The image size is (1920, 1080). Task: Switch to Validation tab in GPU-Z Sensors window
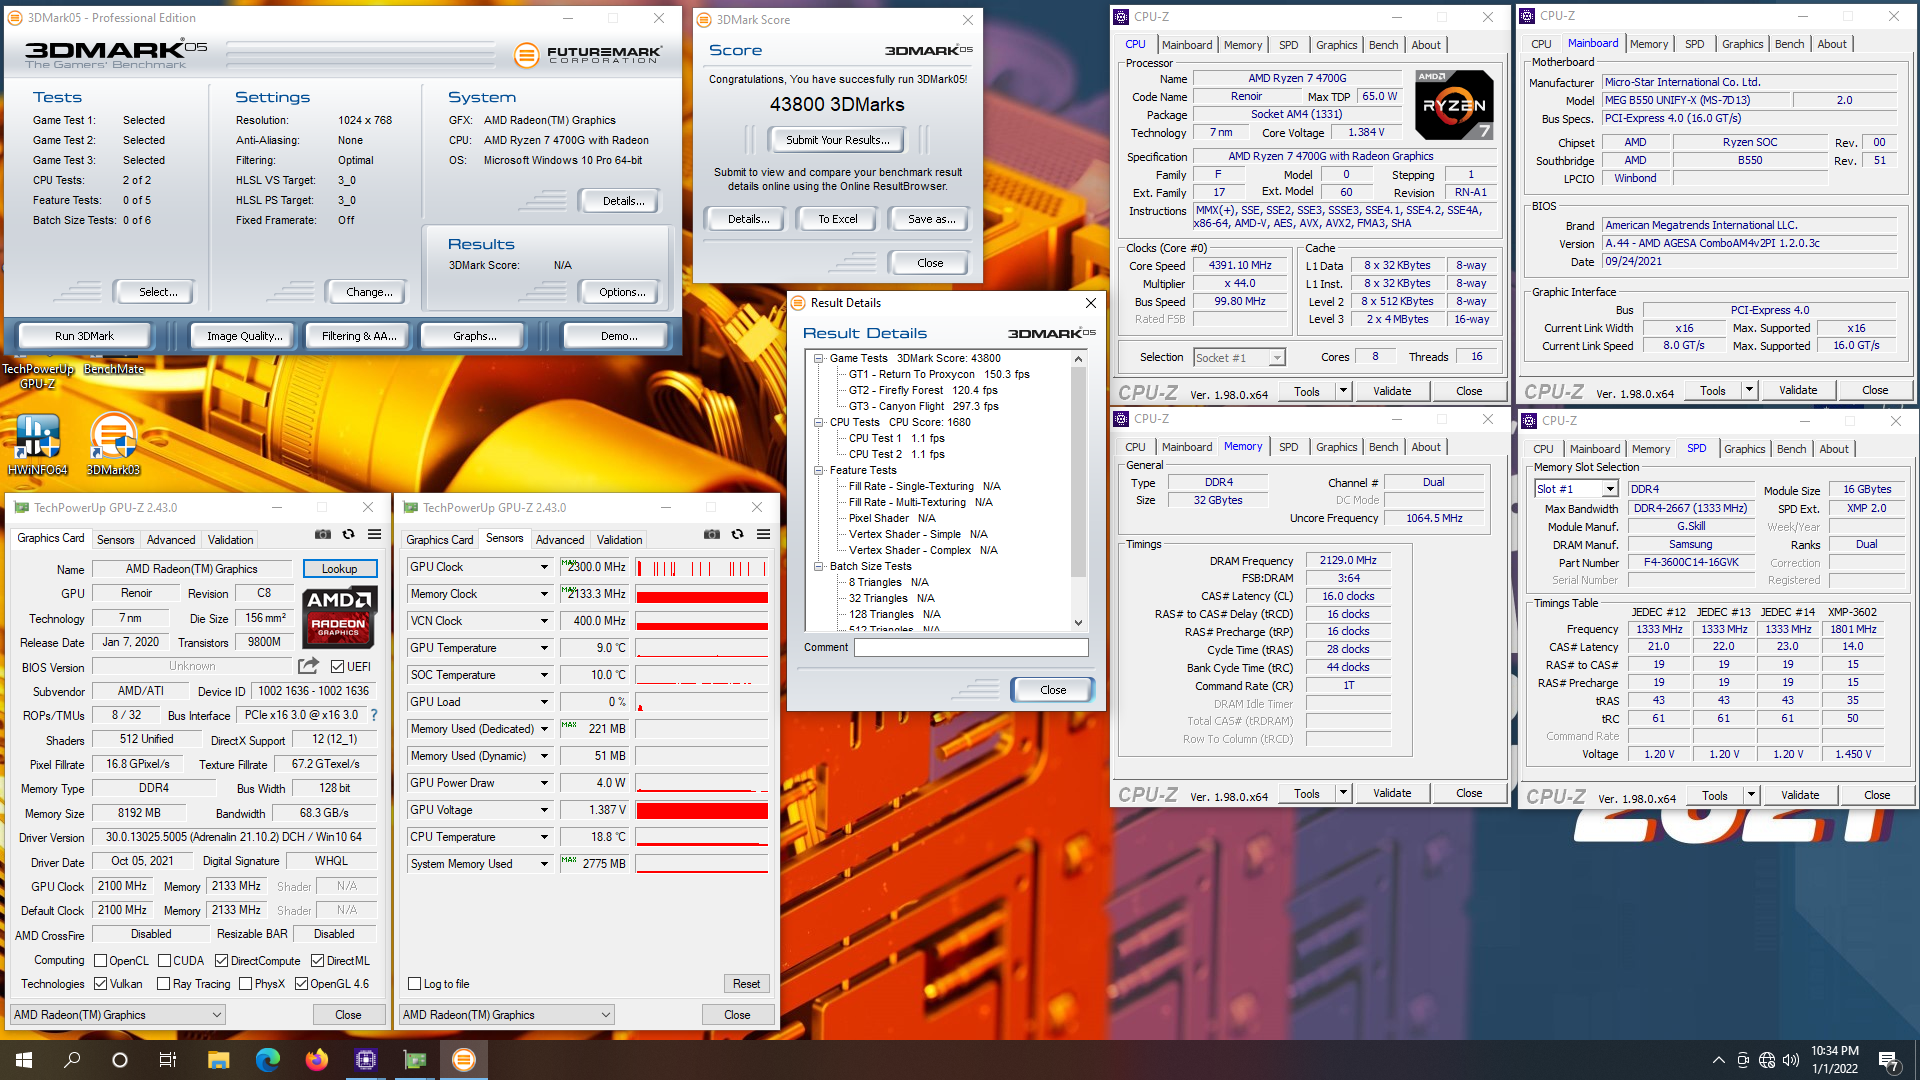tap(619, 540)
